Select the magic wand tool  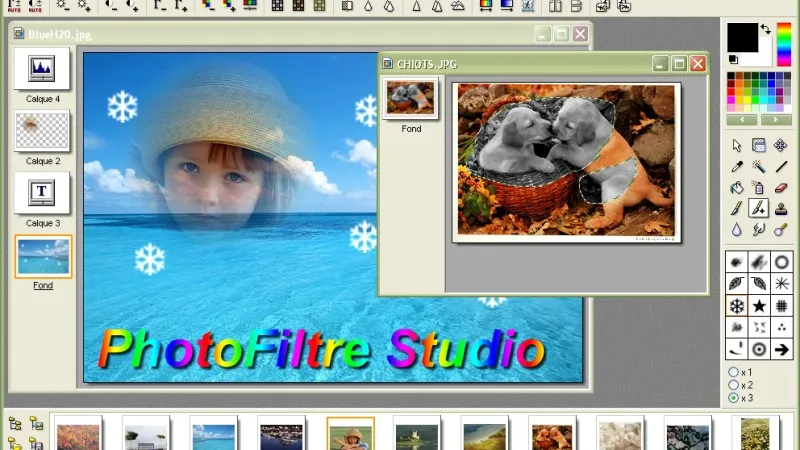[759, 166]
